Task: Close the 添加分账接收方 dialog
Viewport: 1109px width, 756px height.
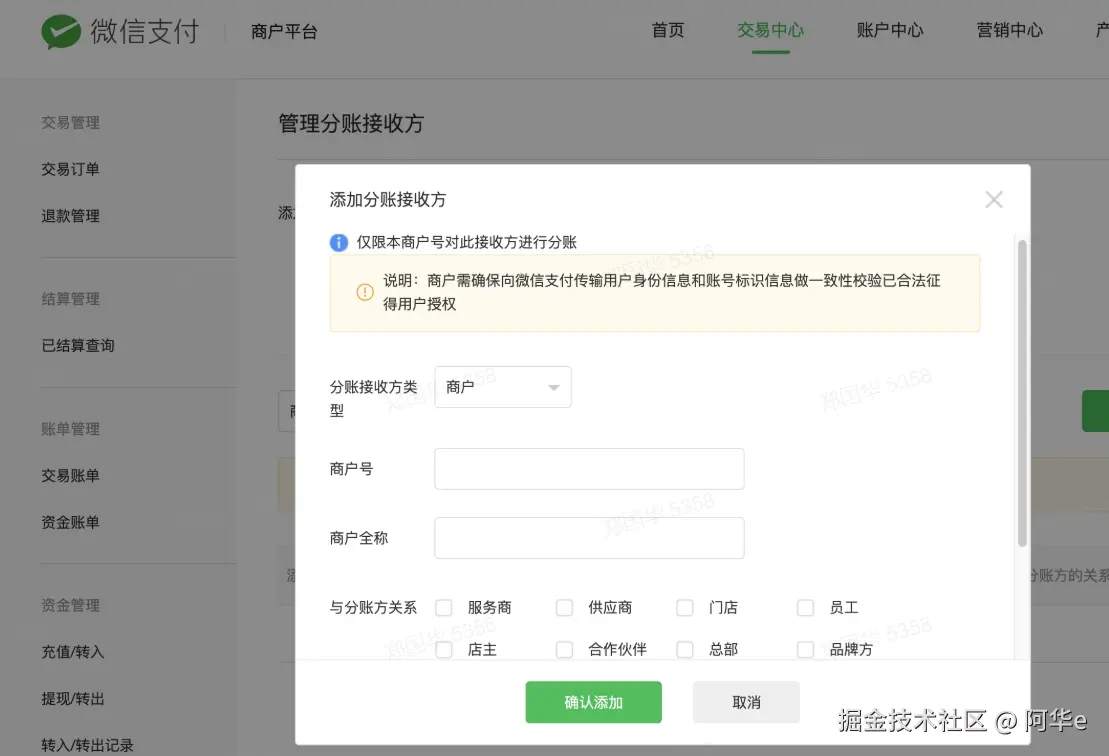Action: 994,199
